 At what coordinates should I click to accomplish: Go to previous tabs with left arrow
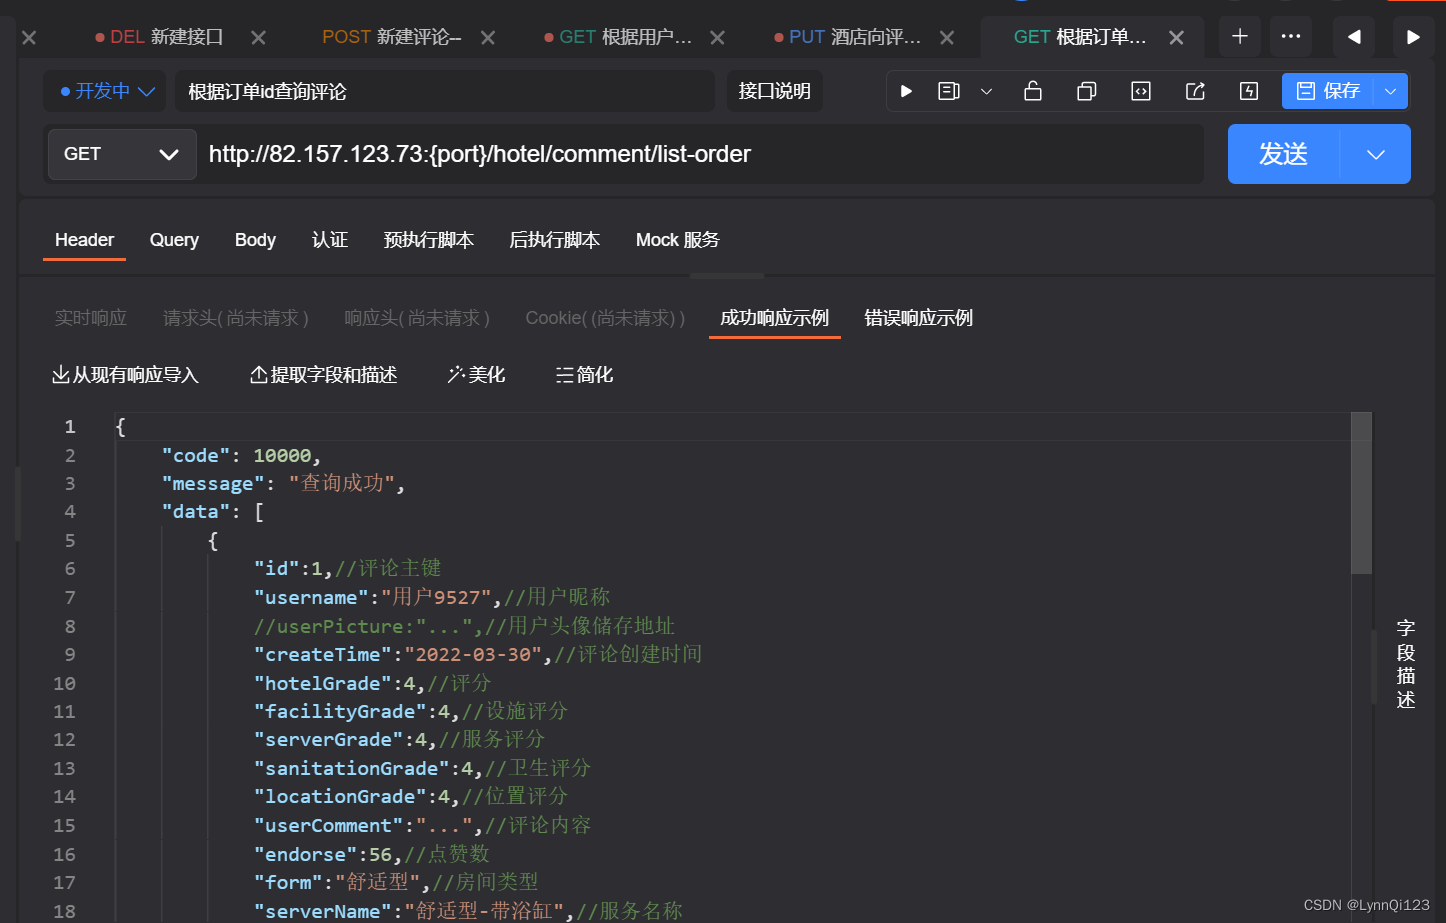click(x=1354, y=36)
